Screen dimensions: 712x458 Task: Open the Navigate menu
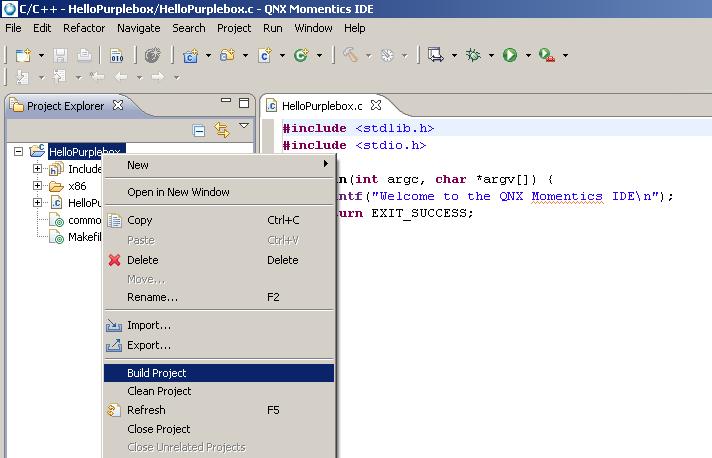click(x=138, y=28)
